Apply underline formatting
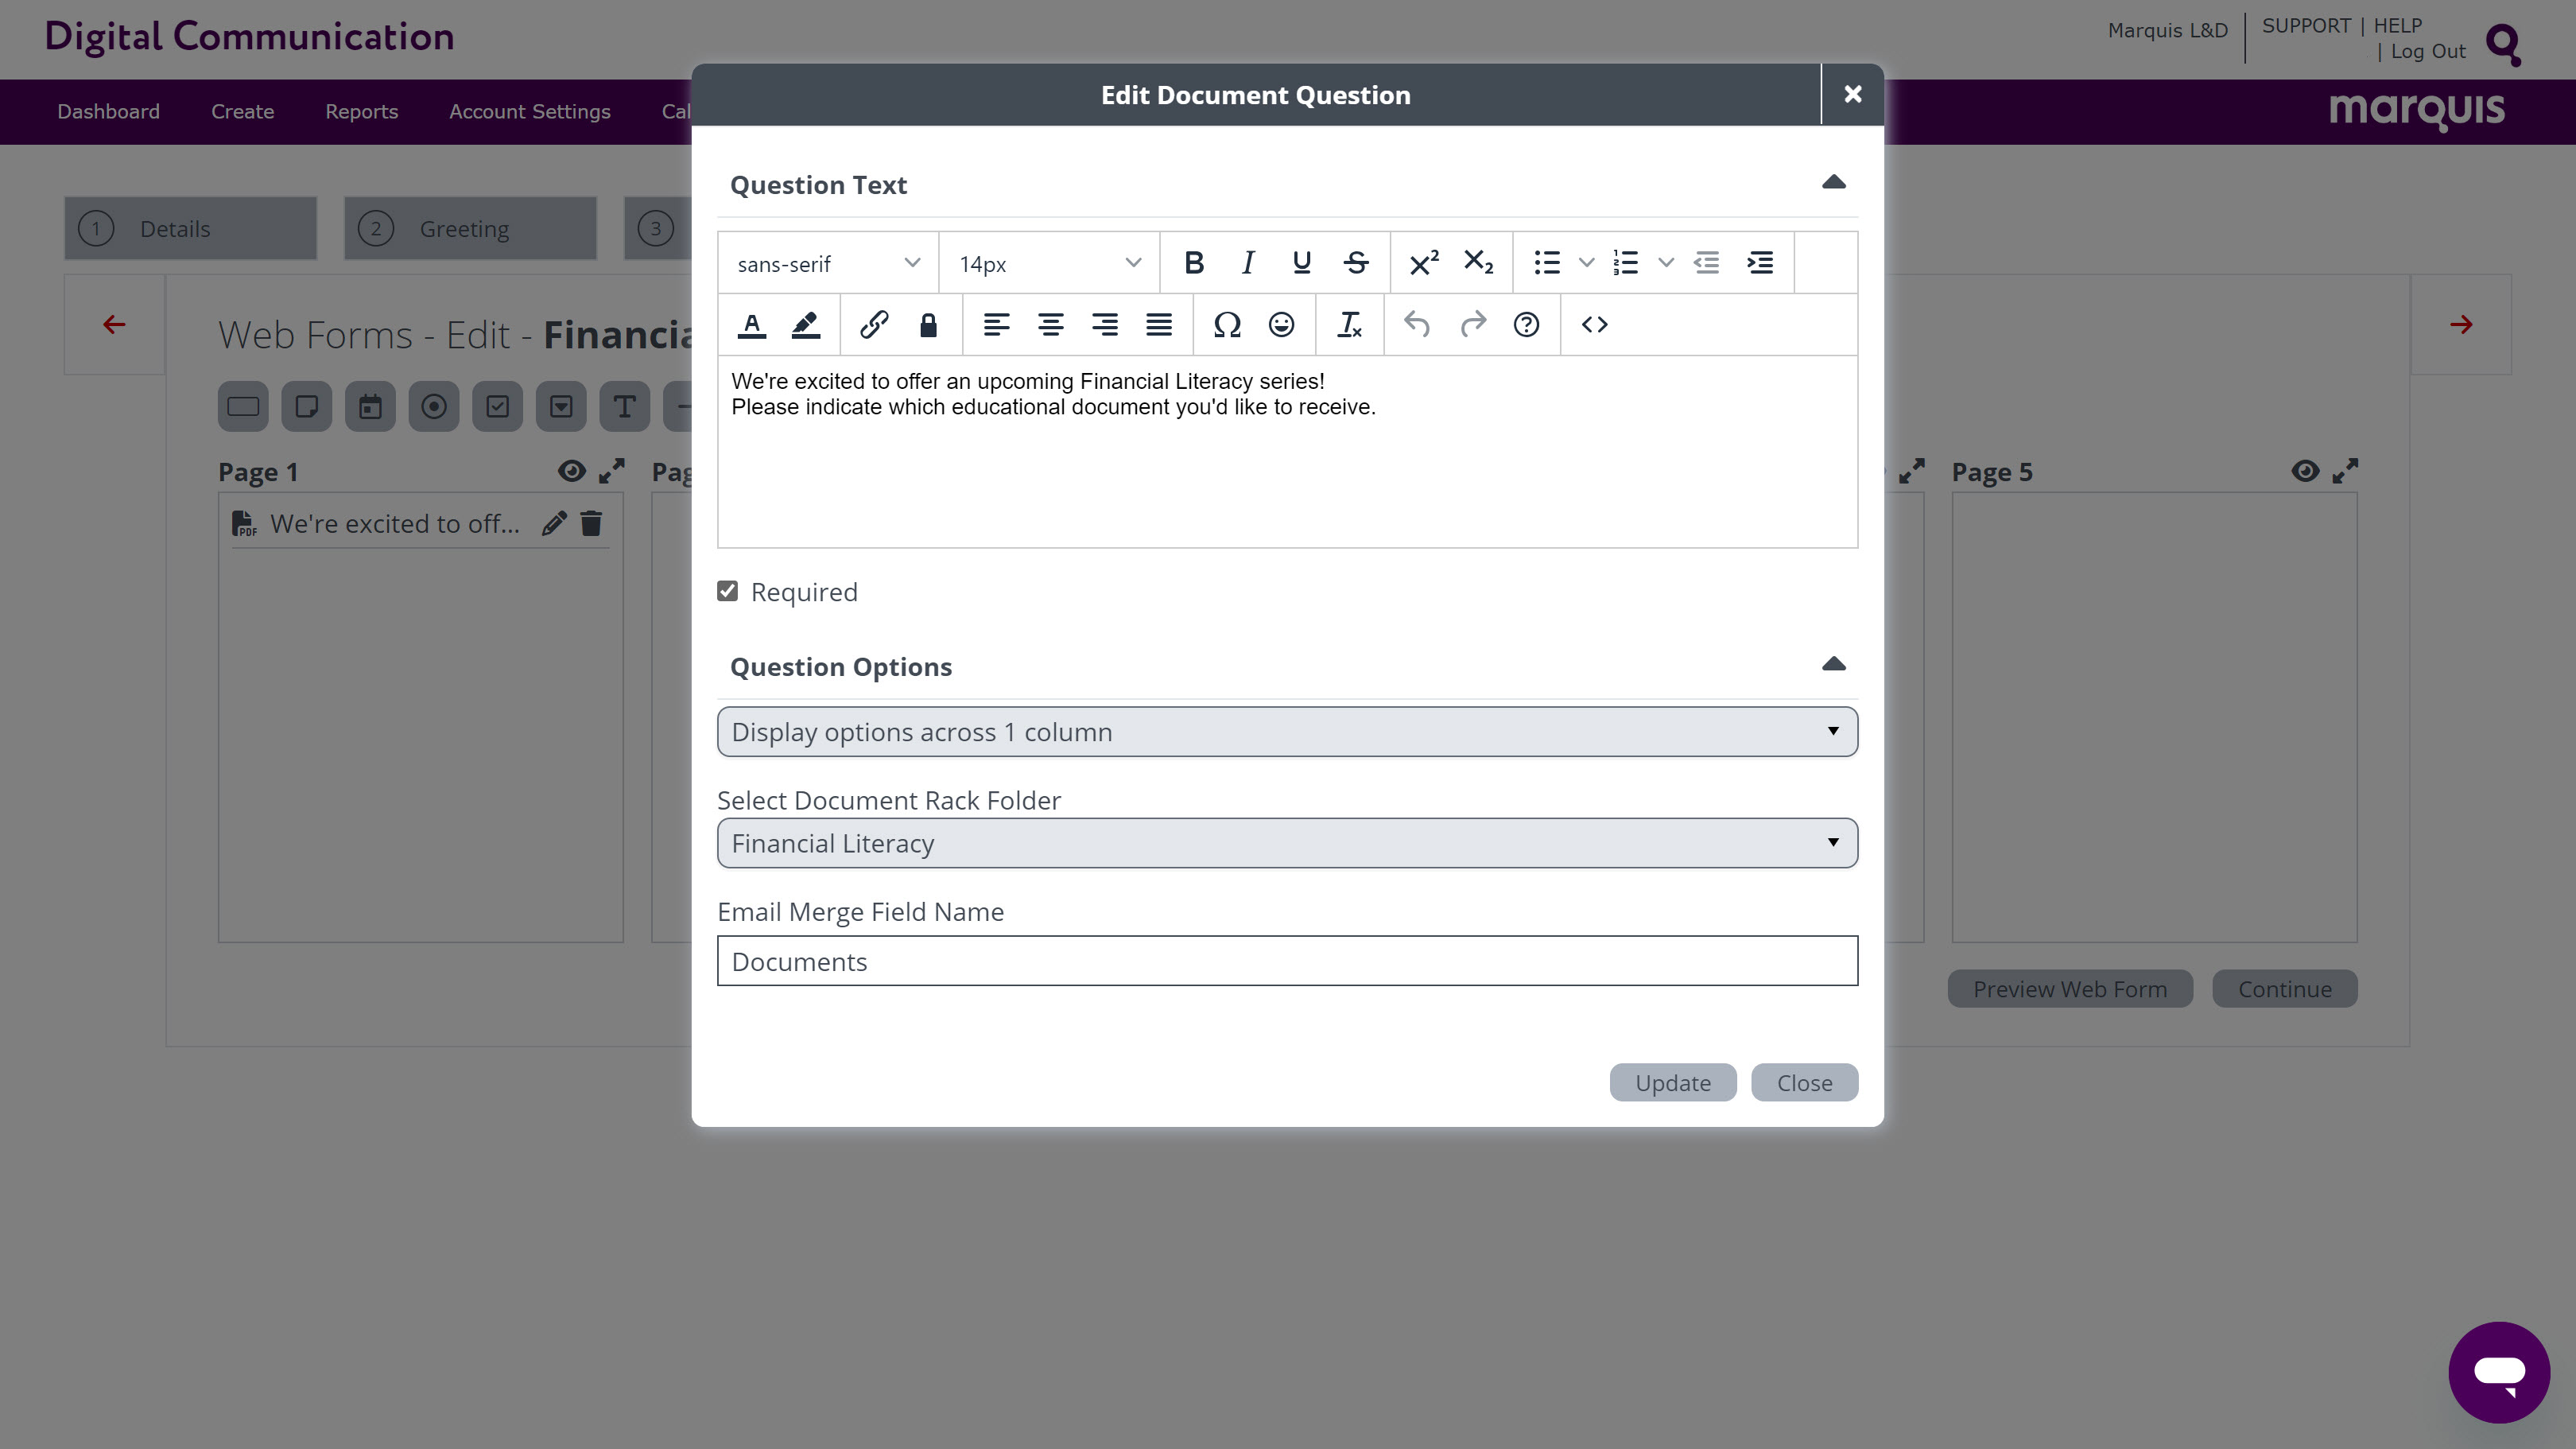Screen dimensions: 2576x1449 pyautogui.click(x=1301, y=263)
